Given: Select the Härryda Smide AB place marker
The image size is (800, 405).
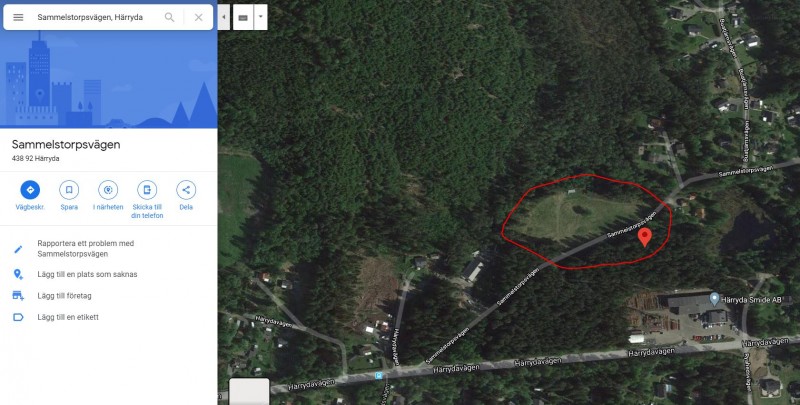Looking at the screenshot, I should pos(714,299).
